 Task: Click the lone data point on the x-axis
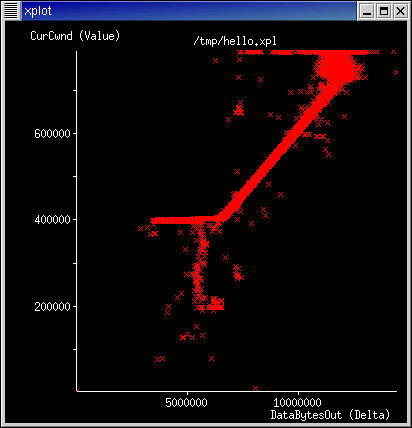pyautogui.click(x=256, y=388)
